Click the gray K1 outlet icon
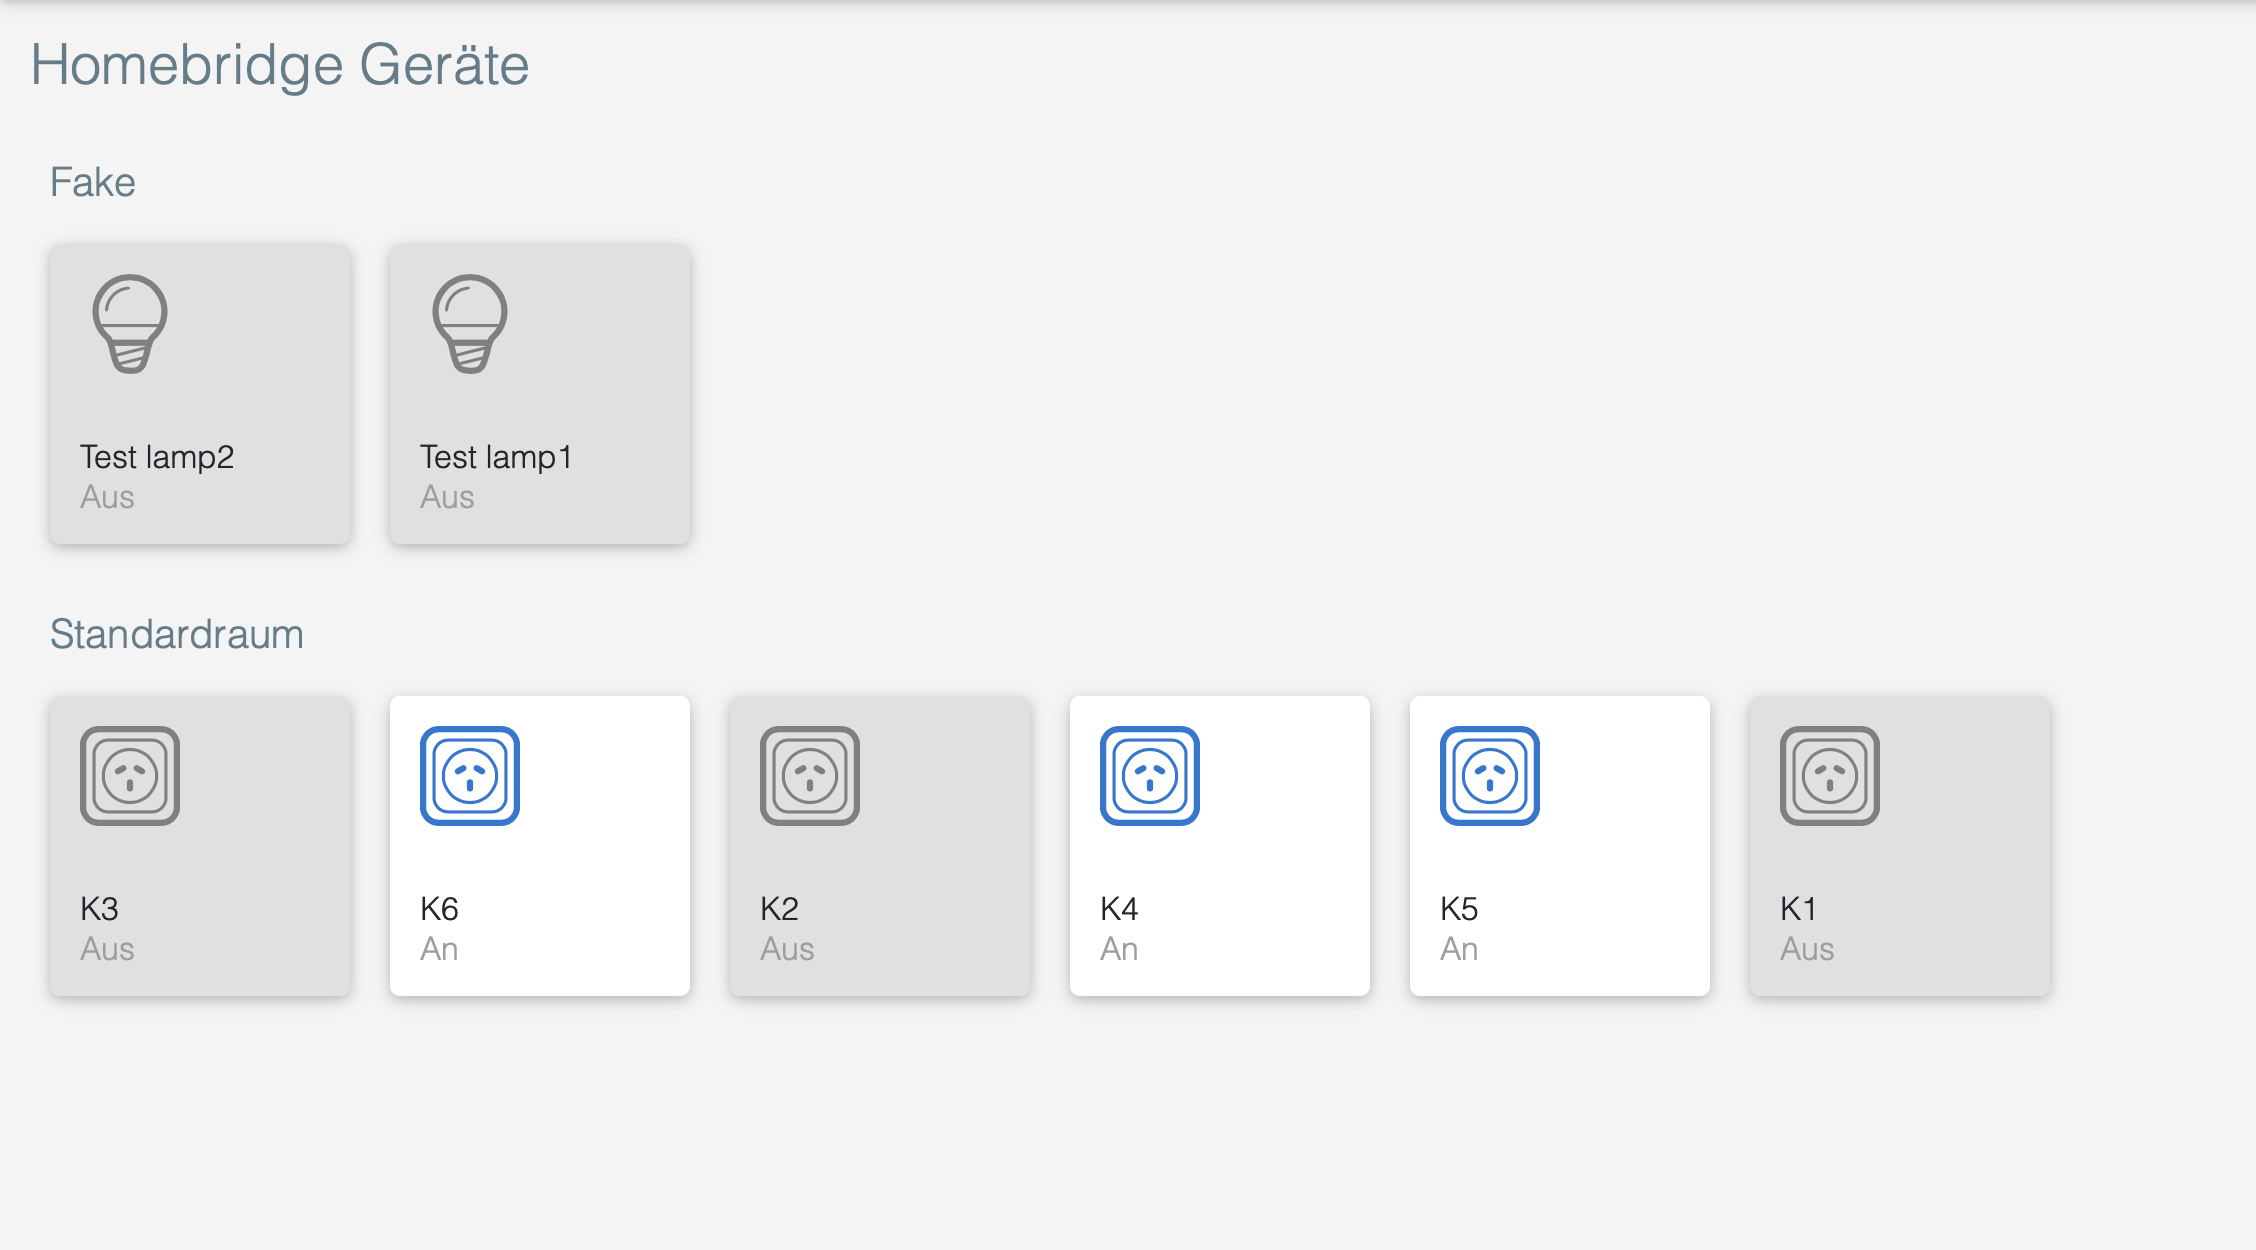The width and height of the screenshot is (2256, 1250). point(1830,776)
